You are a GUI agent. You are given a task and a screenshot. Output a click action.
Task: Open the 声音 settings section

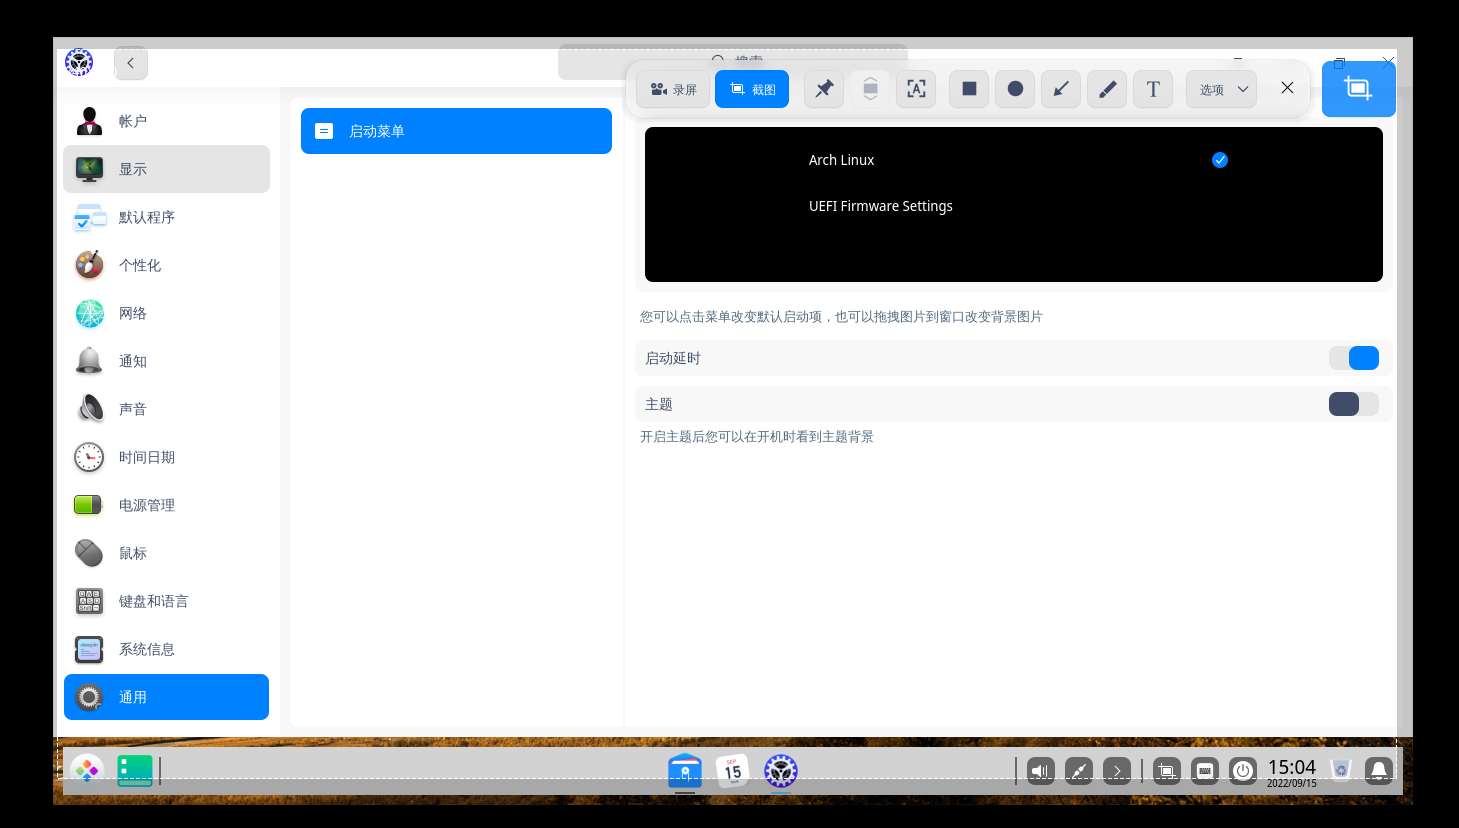[x=166, y=409]
